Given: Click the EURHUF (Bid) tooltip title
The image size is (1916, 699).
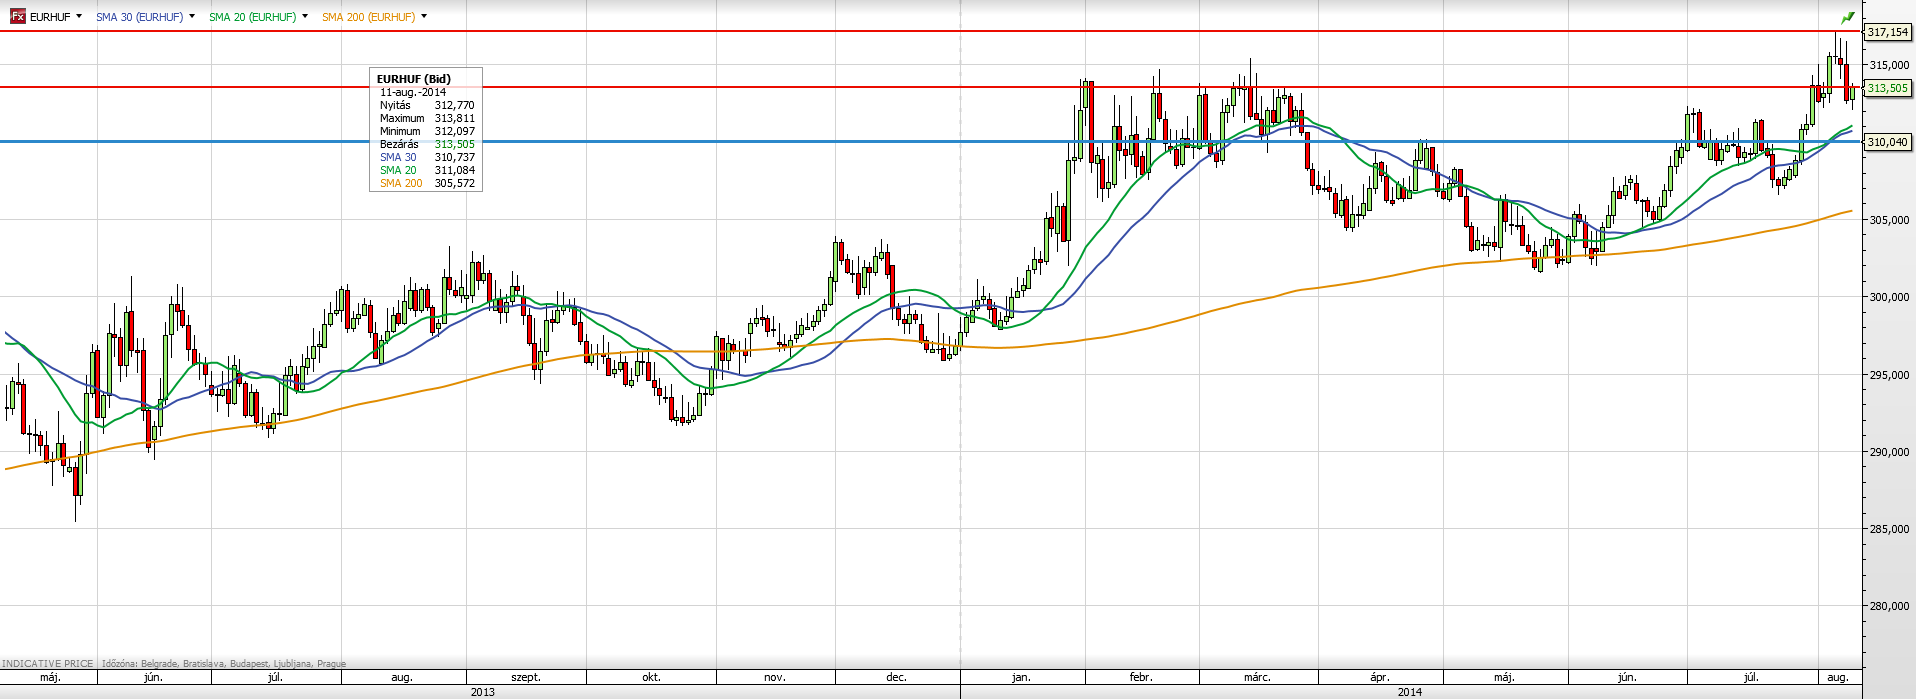Looking at the screenshot, I should [413, 79].
